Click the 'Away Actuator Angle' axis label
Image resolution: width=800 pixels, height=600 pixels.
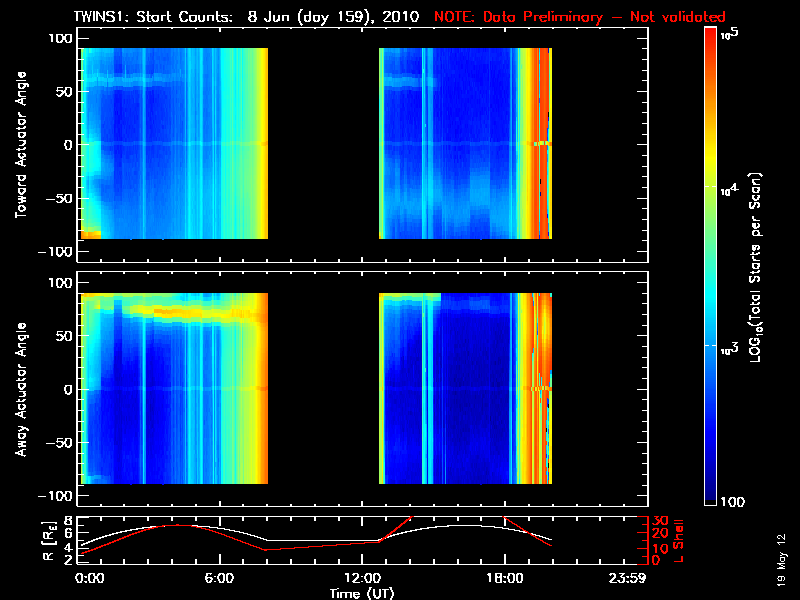coord(20,389)
